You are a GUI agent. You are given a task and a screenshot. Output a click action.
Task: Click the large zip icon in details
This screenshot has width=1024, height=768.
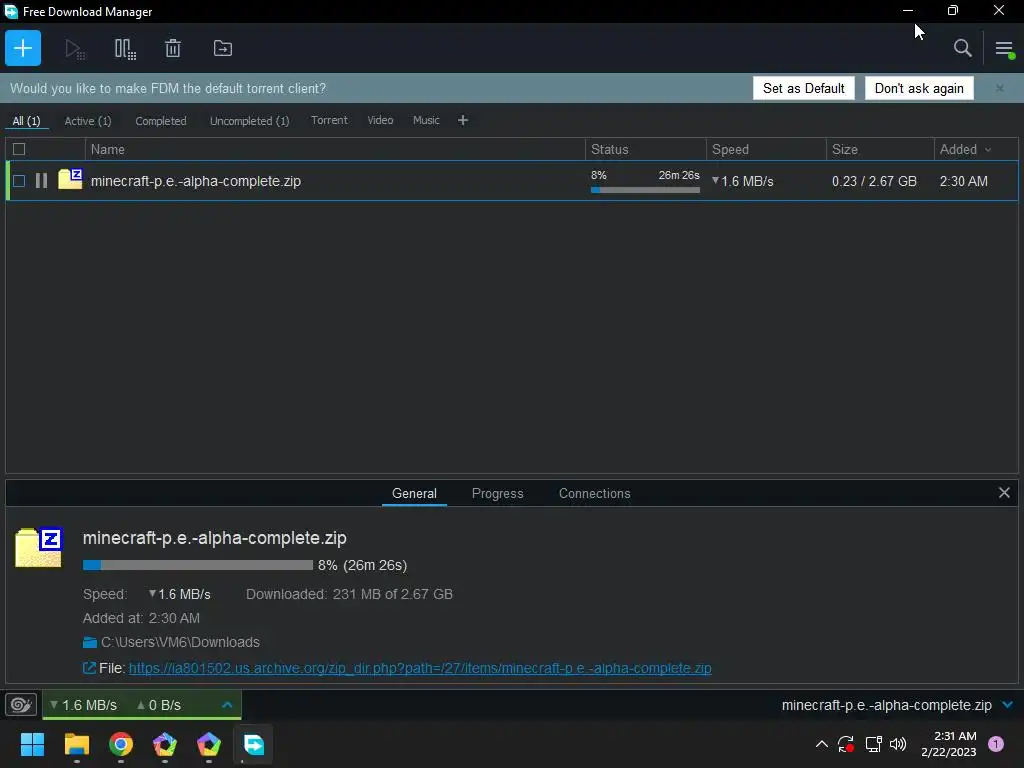(39, 547)
